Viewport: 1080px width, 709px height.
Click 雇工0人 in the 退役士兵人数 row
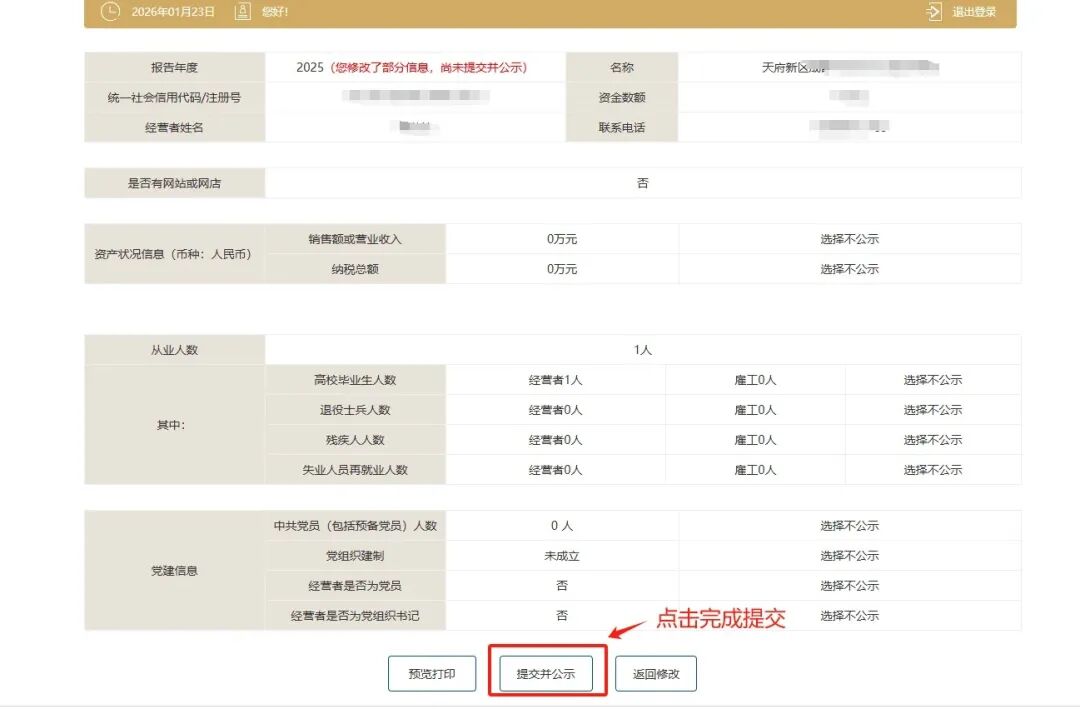755,410
